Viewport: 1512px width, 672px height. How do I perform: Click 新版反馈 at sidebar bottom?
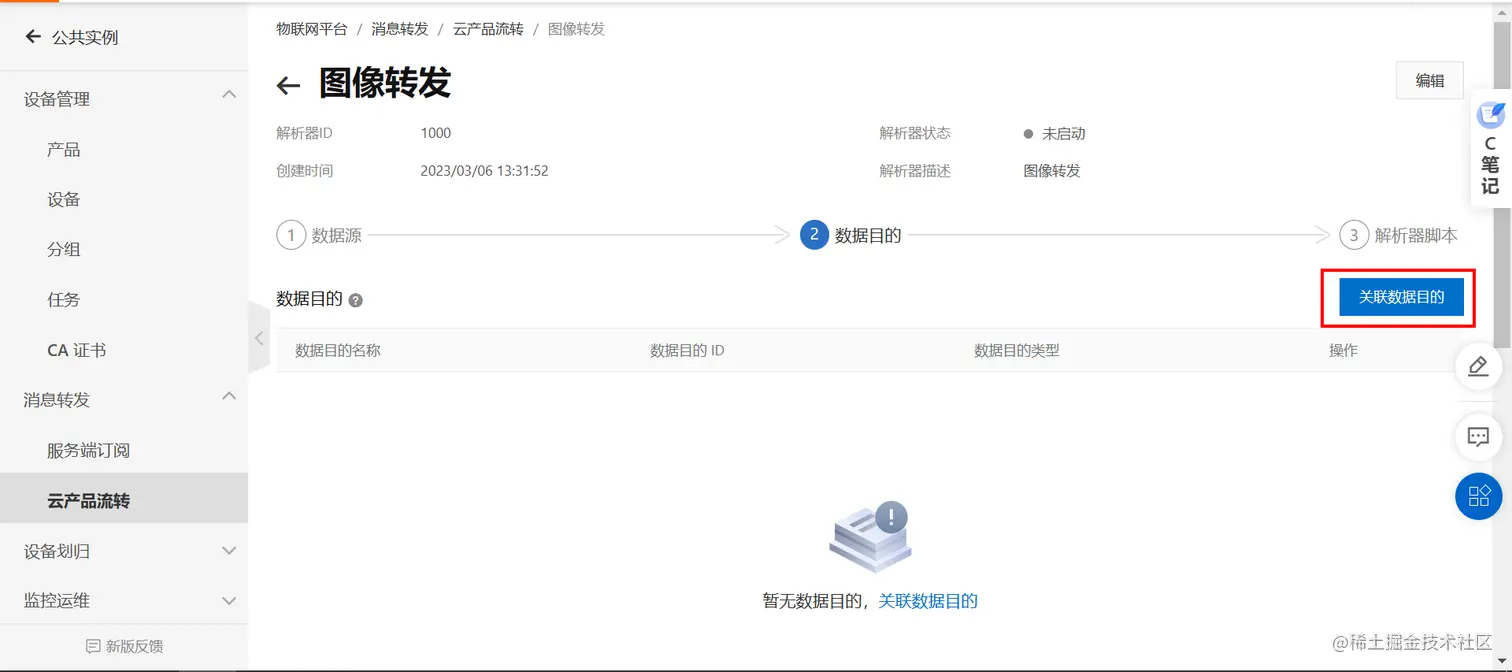pyautogui.click(x=134, y=646)
